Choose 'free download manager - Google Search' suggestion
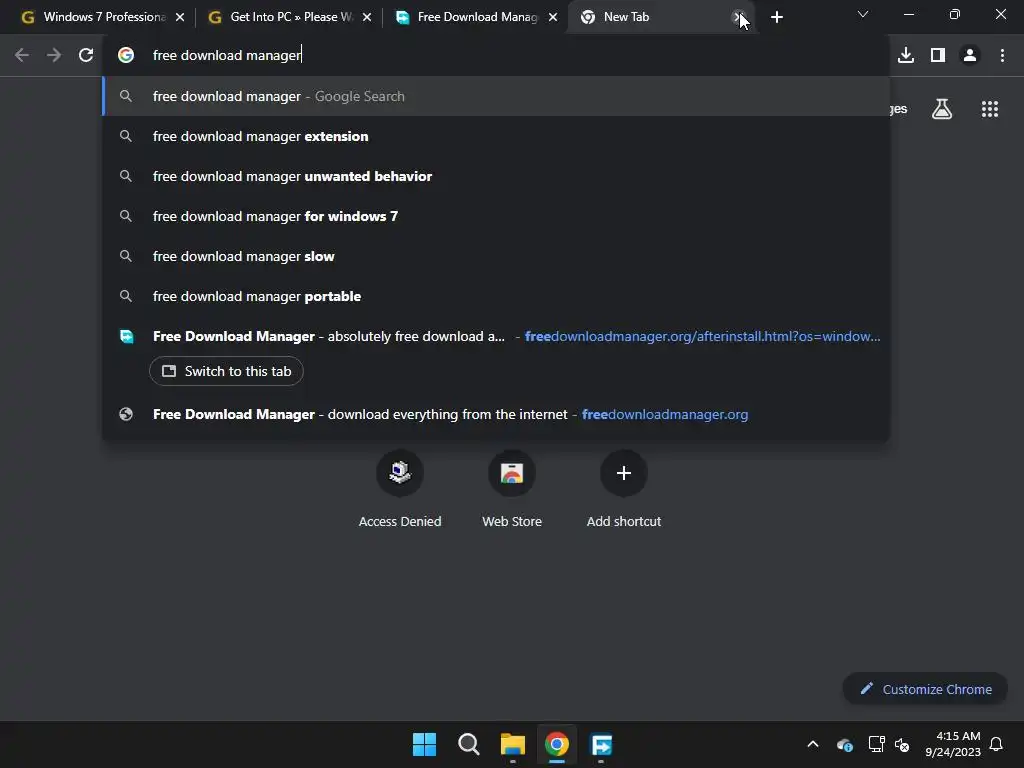The width and height of the screenshot is (1024, 768). click(496, 97)
